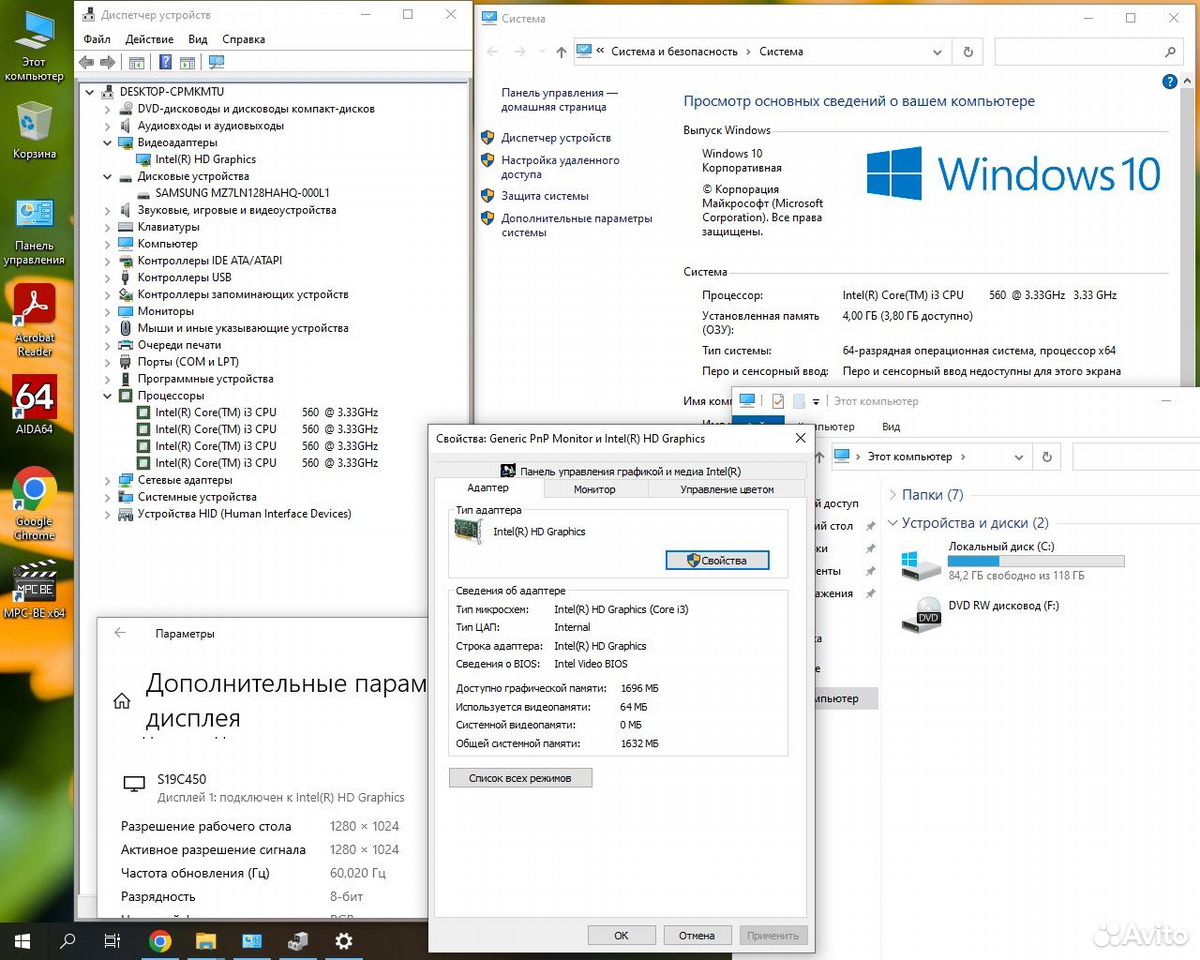Open Диспетчер устройств link in System window
Image resolution: width=1200 pixels, height=960 pixels.
pyautogui.click(x=556, y=138)
